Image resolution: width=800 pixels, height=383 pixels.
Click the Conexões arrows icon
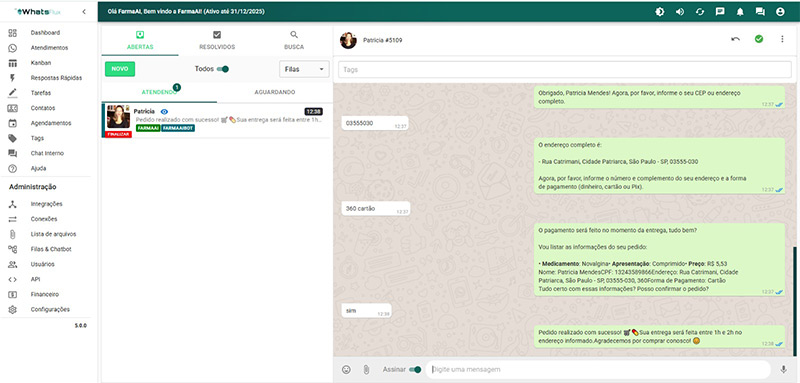pos(13,219)
